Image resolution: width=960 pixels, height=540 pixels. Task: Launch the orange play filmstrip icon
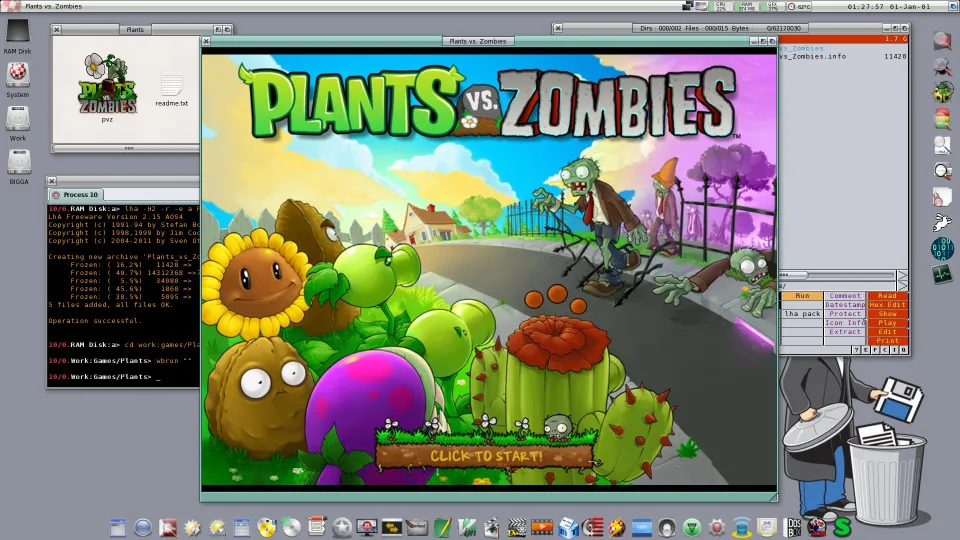coord(542,527)
